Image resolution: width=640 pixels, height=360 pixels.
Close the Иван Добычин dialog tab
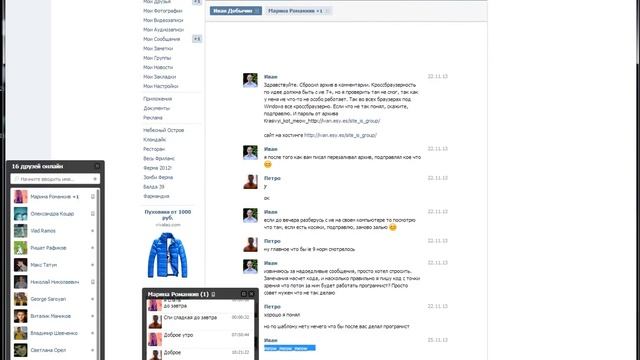pos(257,11)
